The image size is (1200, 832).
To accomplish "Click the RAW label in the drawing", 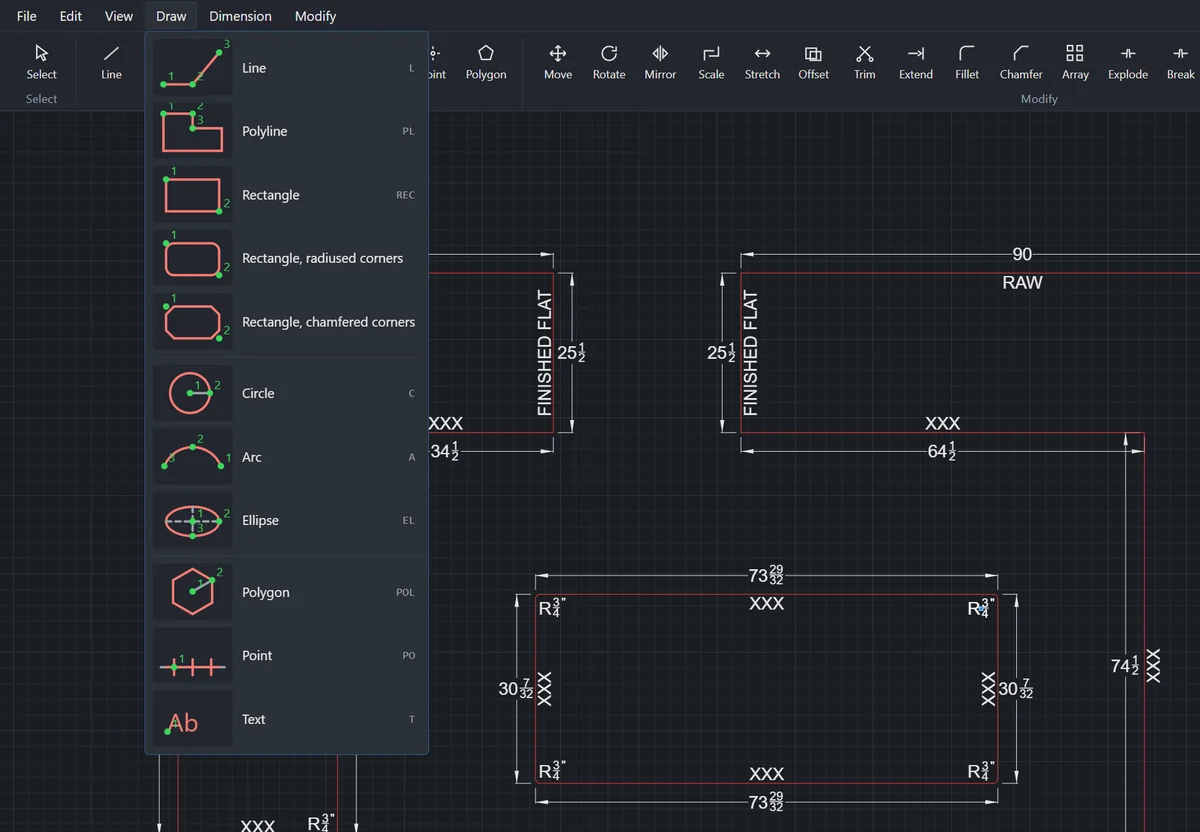I will coord(1022,283).
